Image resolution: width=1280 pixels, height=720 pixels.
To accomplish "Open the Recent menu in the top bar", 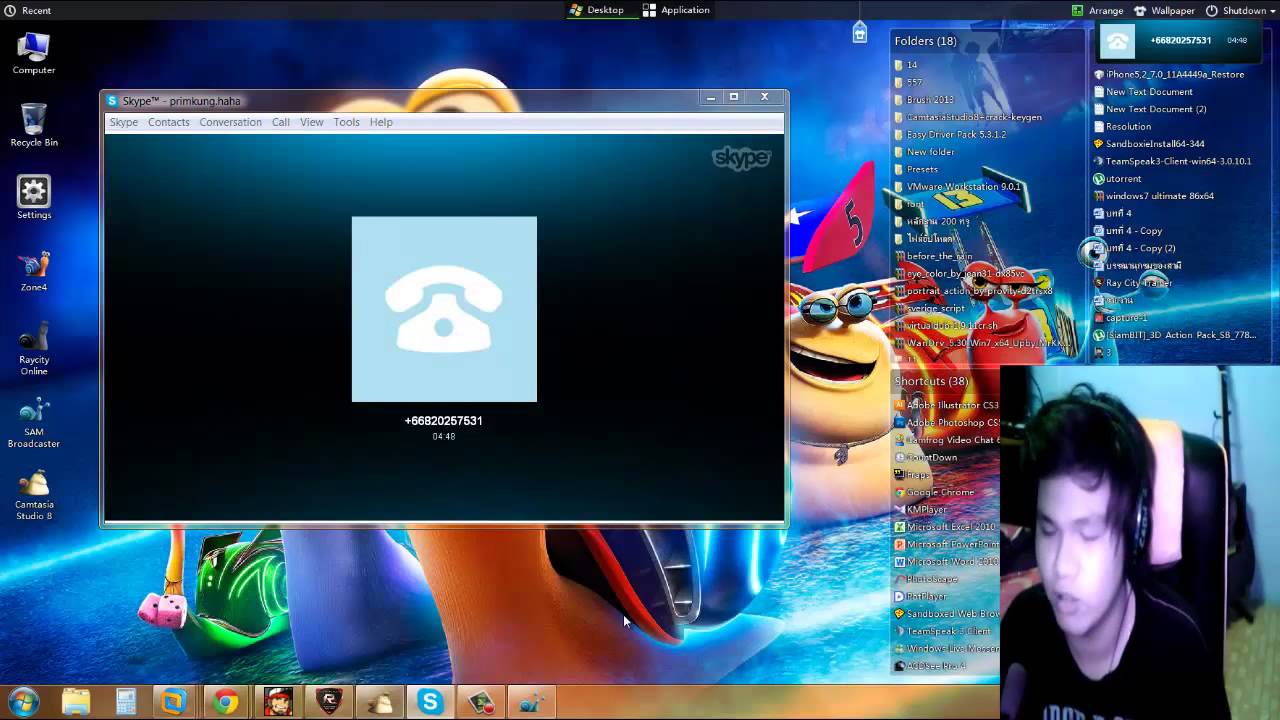I will 28,10.
